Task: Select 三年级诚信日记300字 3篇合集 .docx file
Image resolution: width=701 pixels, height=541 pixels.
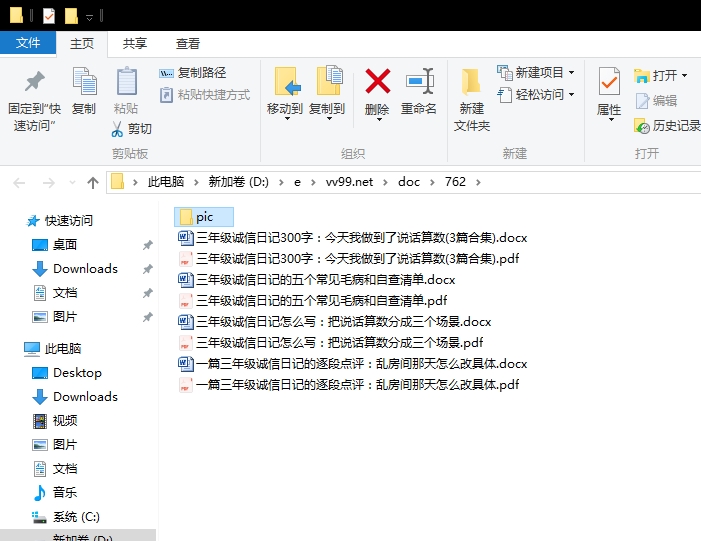Action: (352, 237)
